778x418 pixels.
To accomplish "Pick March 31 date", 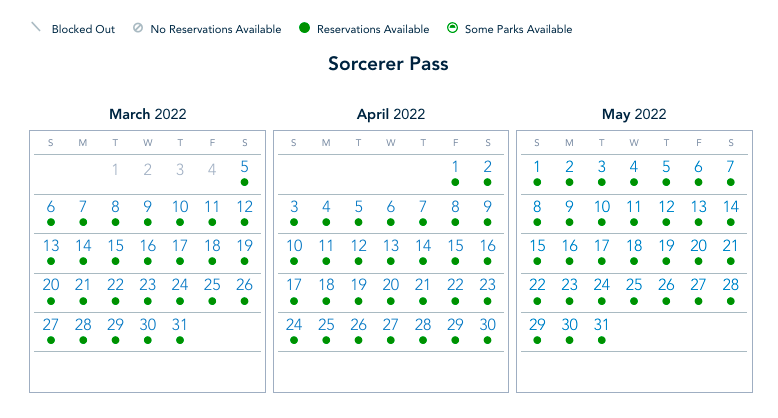I will tap(180, 324).
